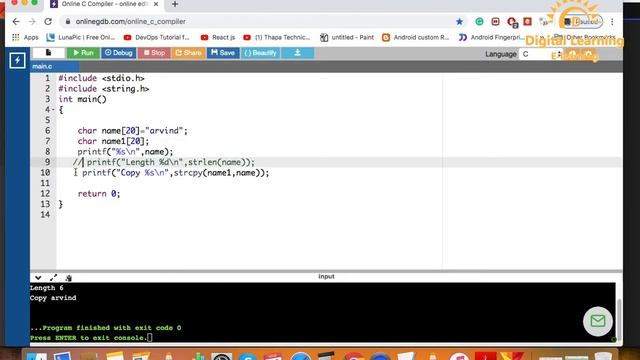The image size is (640, 360).
Task: Open the Thapa Technic bookmark
Action: pos(277,38)
